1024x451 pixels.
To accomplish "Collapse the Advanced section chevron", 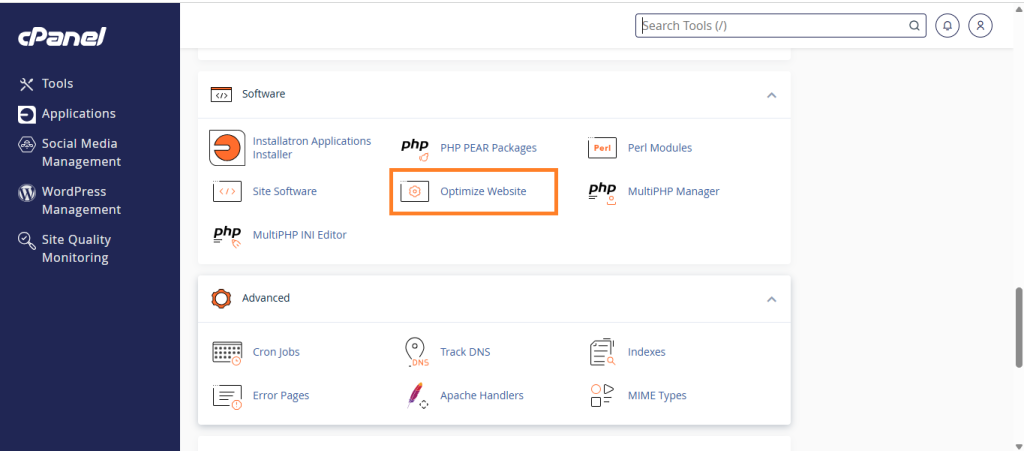I will point(771,299).
